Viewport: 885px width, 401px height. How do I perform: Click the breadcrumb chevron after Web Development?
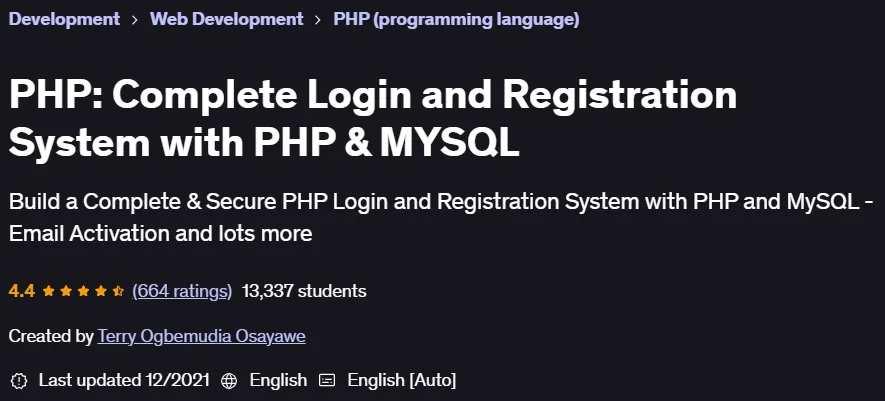tap(318, 20)
